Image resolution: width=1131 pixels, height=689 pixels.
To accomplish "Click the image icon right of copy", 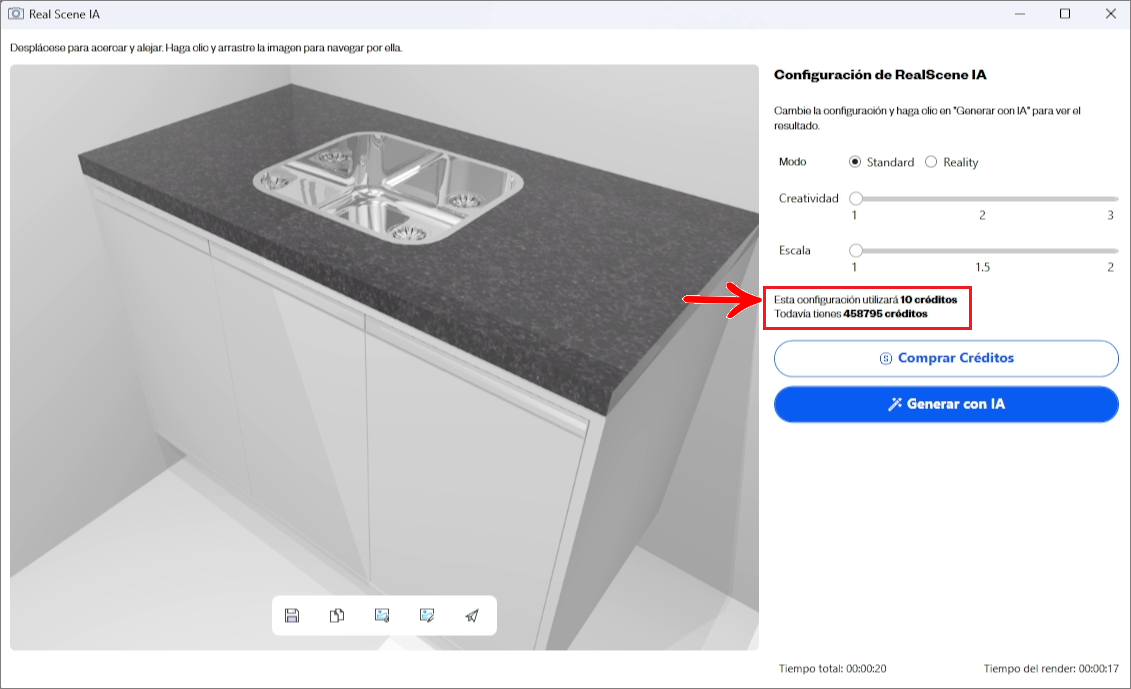I will (382, 615).
